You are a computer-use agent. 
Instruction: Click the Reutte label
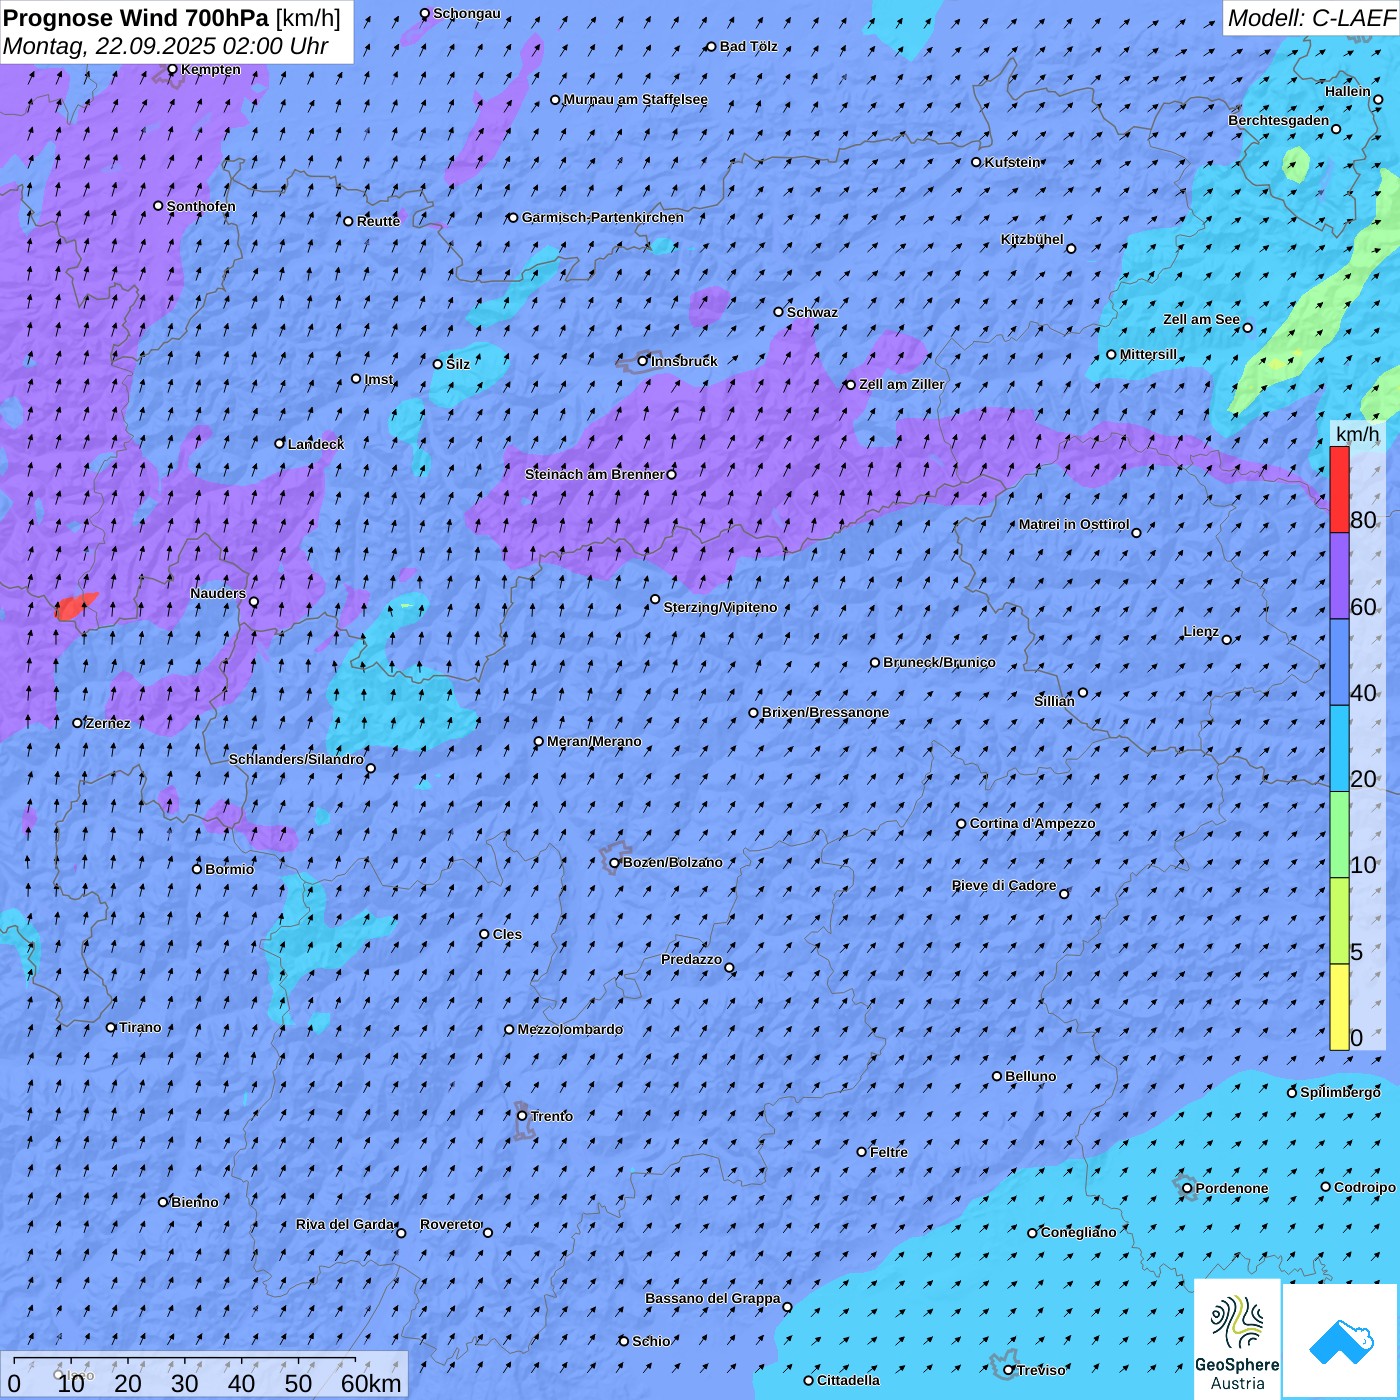click(378, 221)
